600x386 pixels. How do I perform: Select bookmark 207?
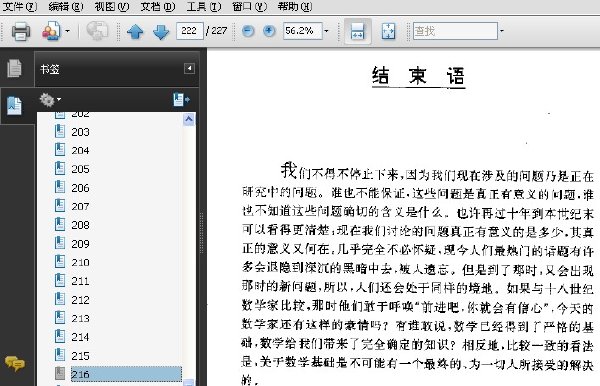click(80, 207)
